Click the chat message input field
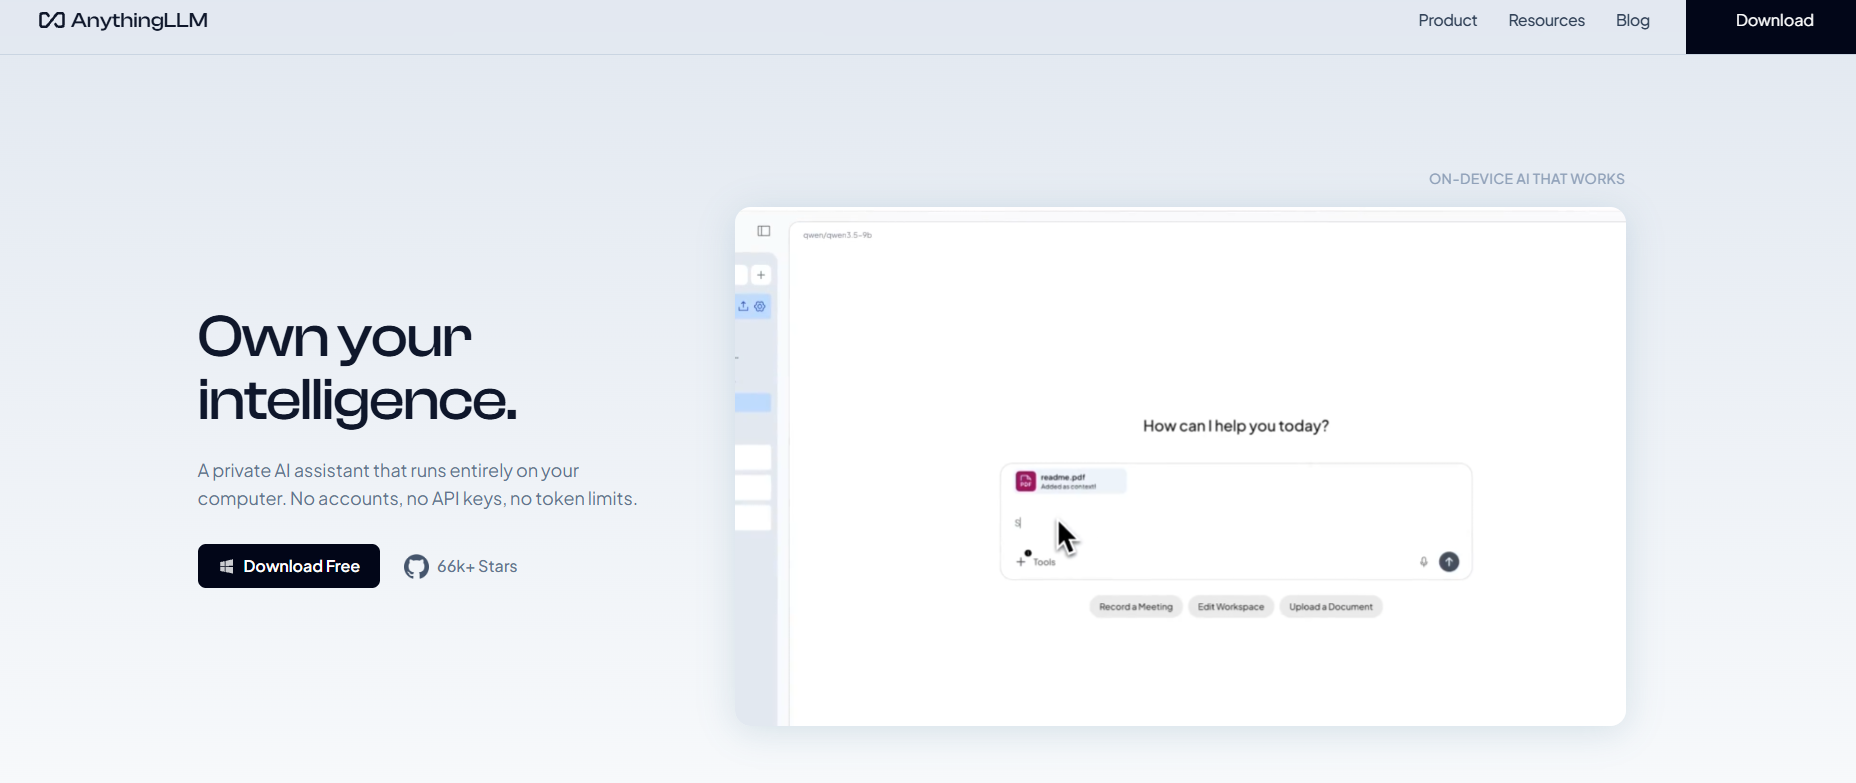The image size is (1856, 783). click(x=1236, y=523)
